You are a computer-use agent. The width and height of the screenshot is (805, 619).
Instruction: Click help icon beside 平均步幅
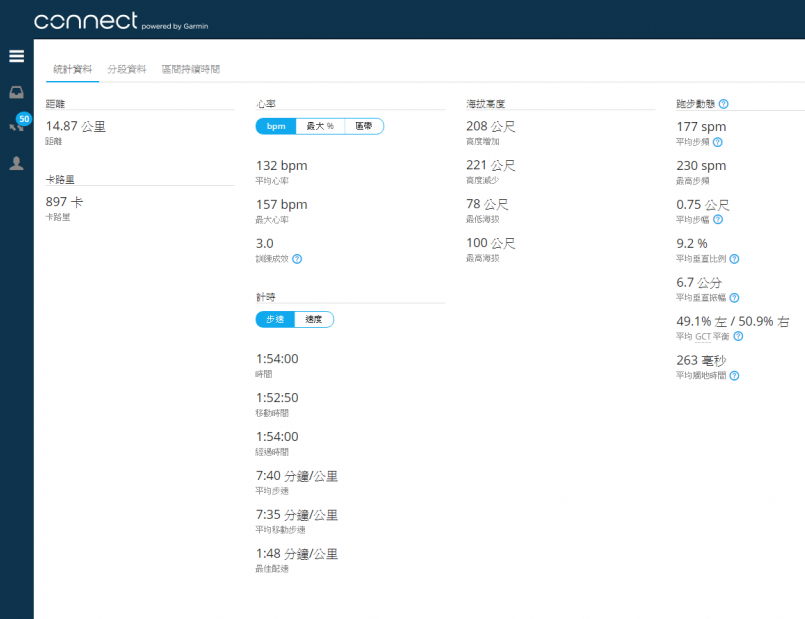pos(717,219)
